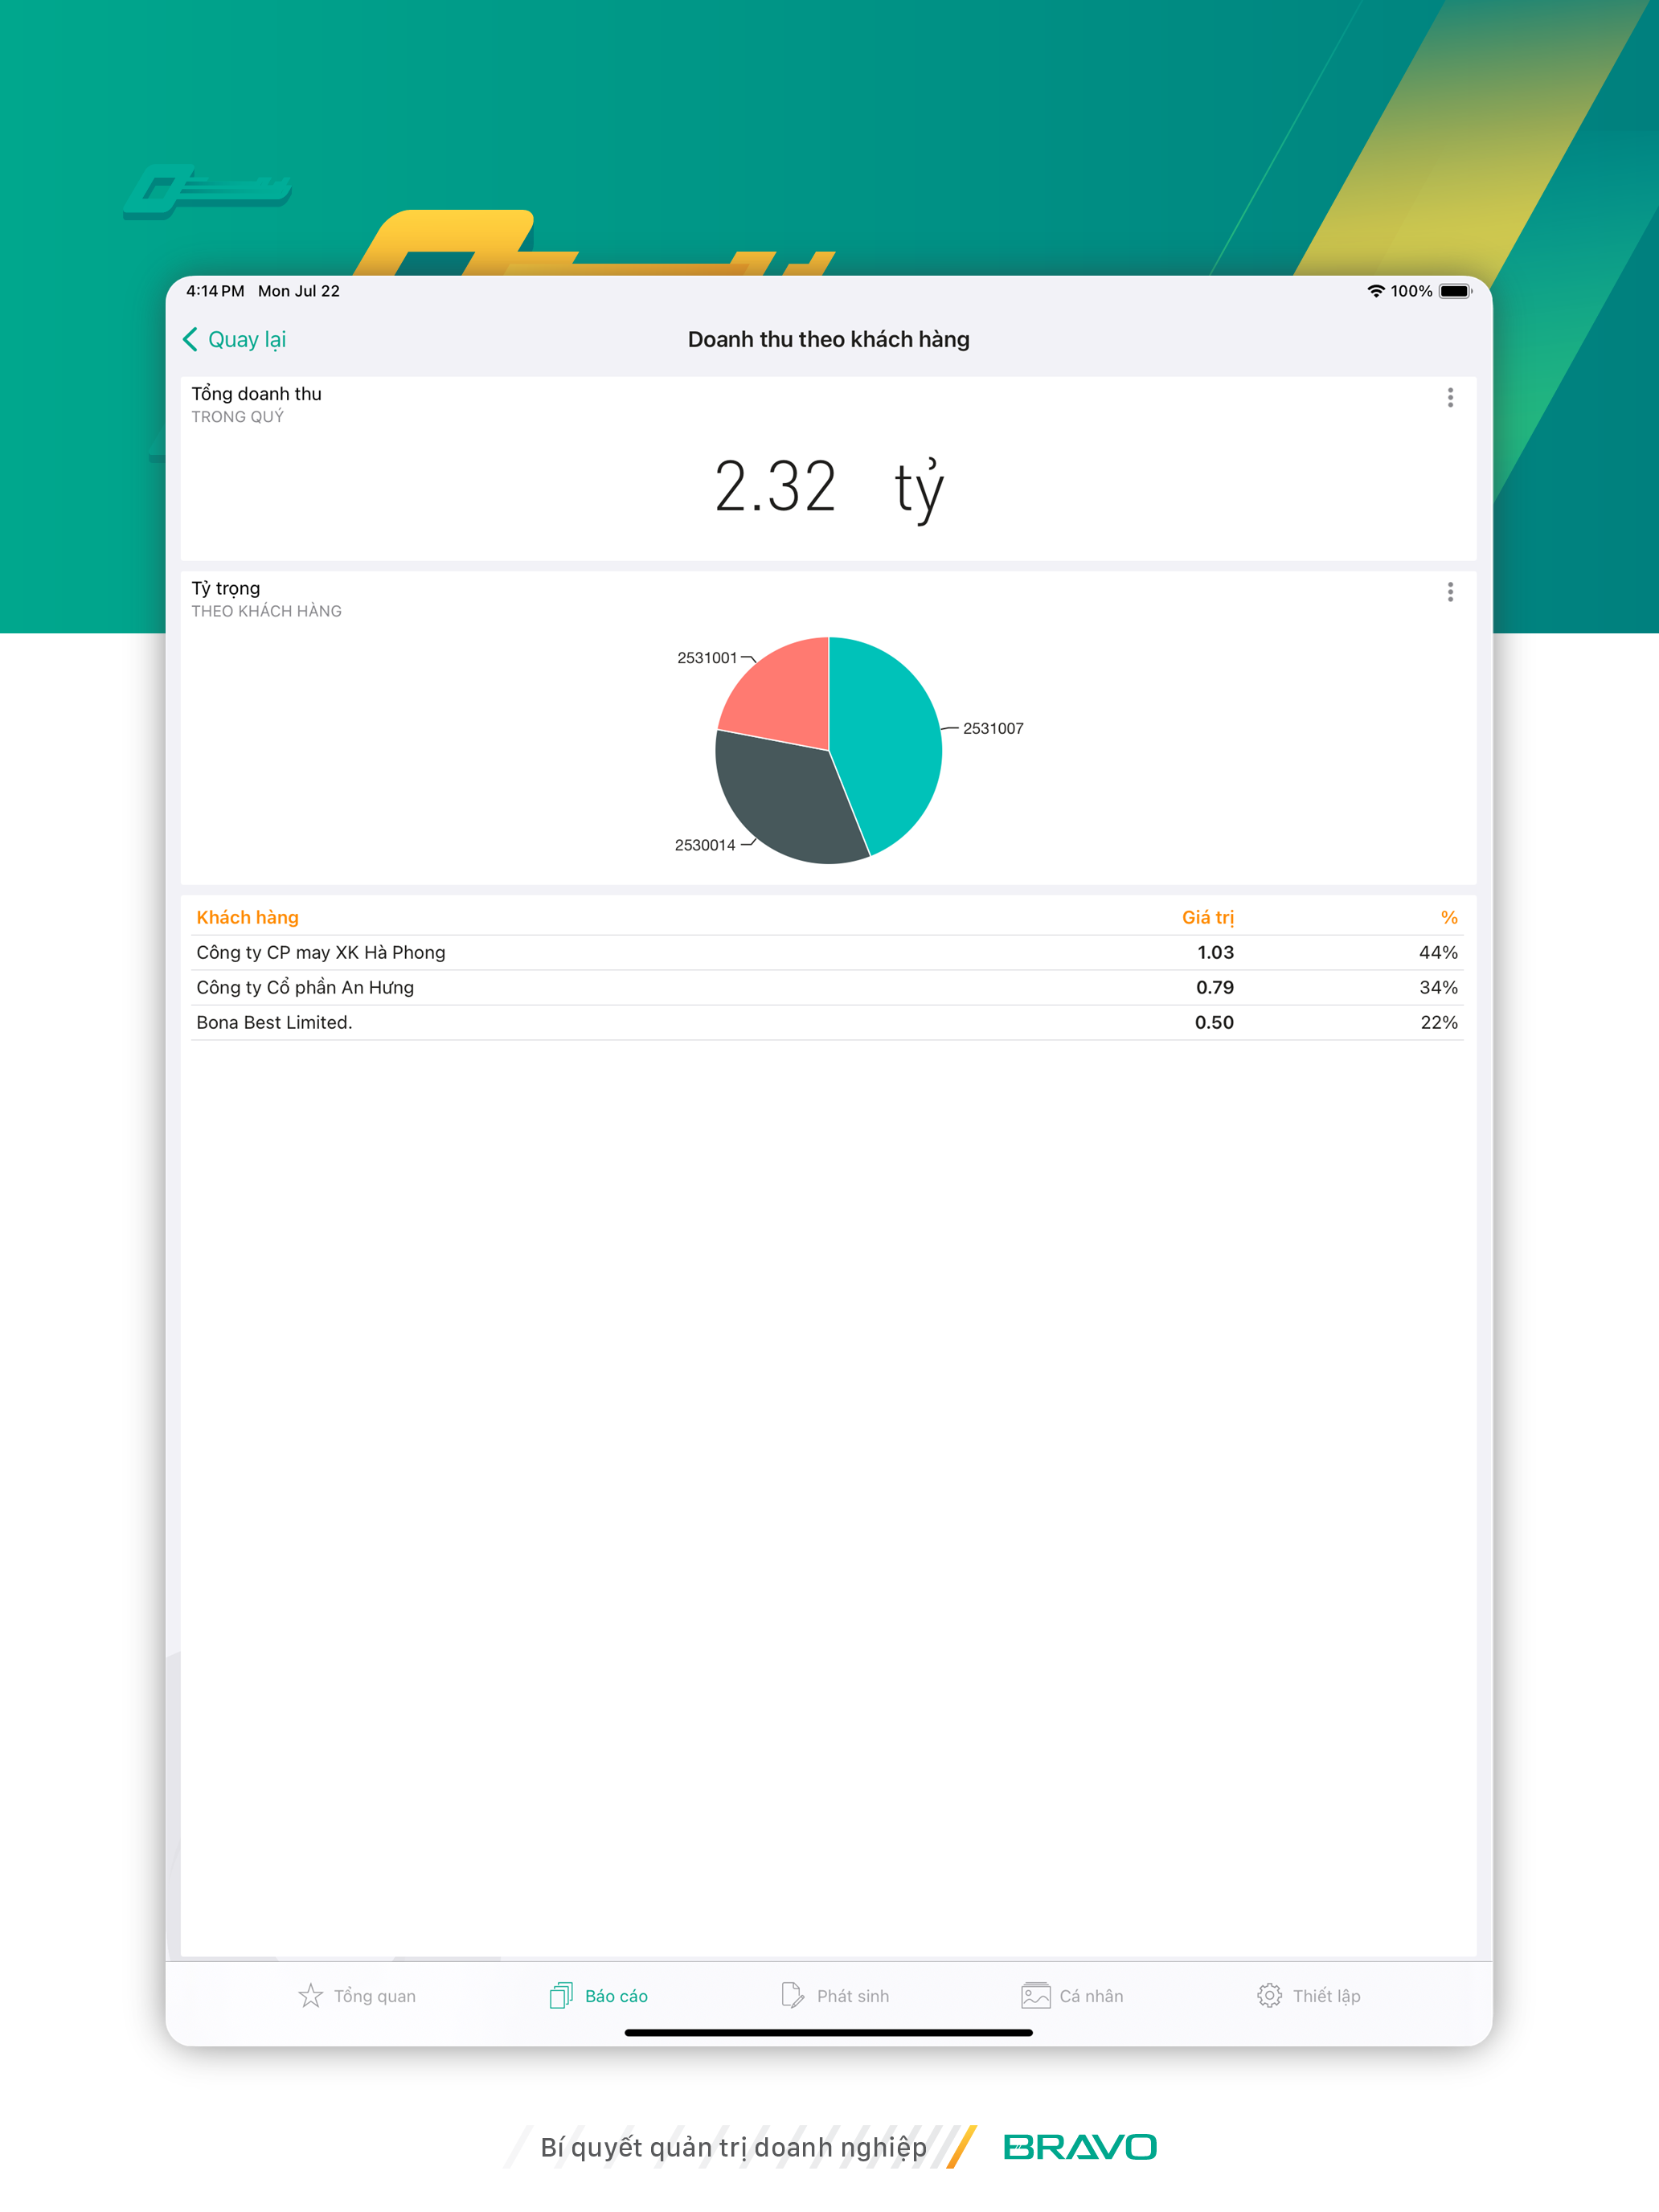Tap the 22% percentage cell
1659x2212 pixels.
pos(1439,1022)
